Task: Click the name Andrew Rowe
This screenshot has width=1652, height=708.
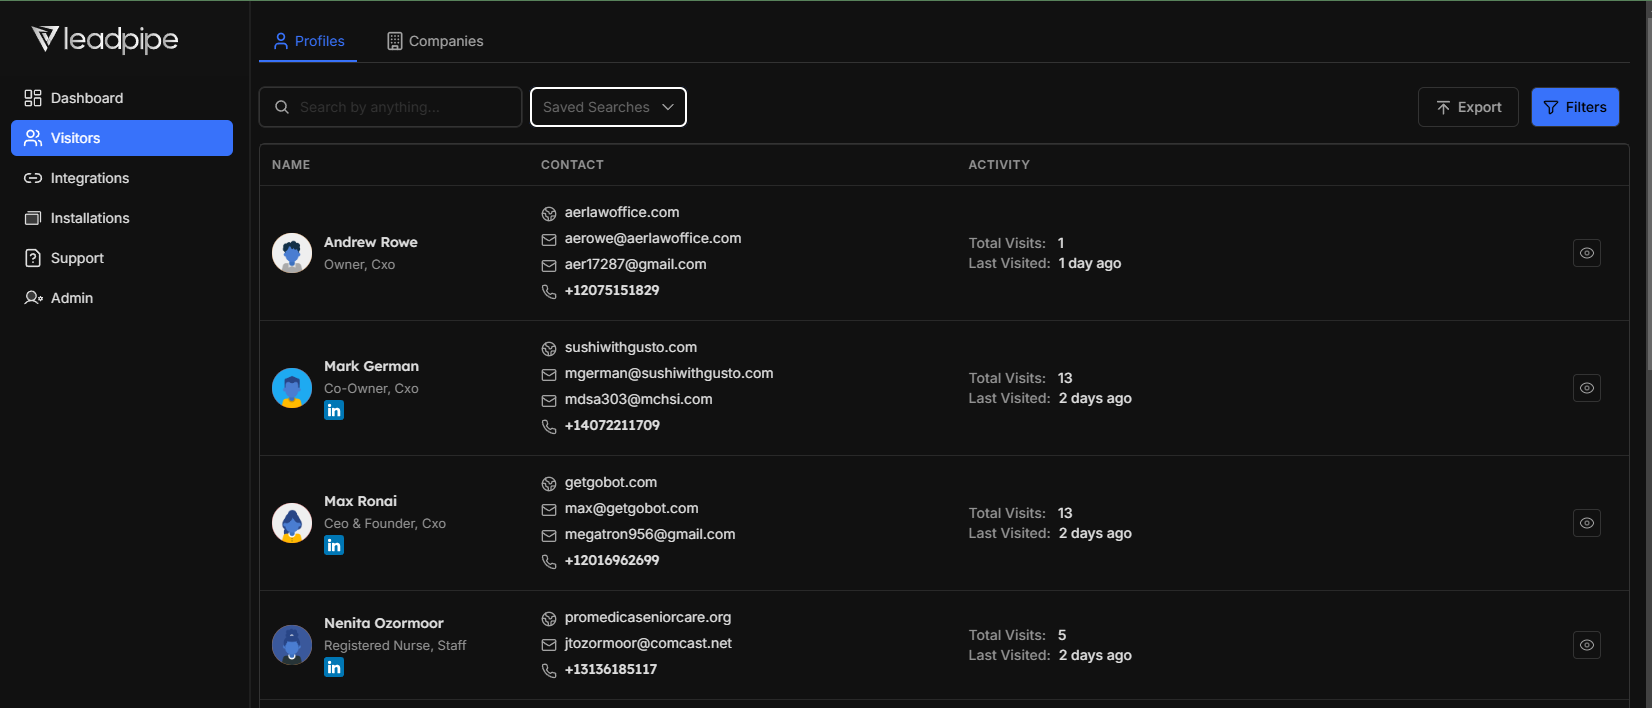Action: 371,242
